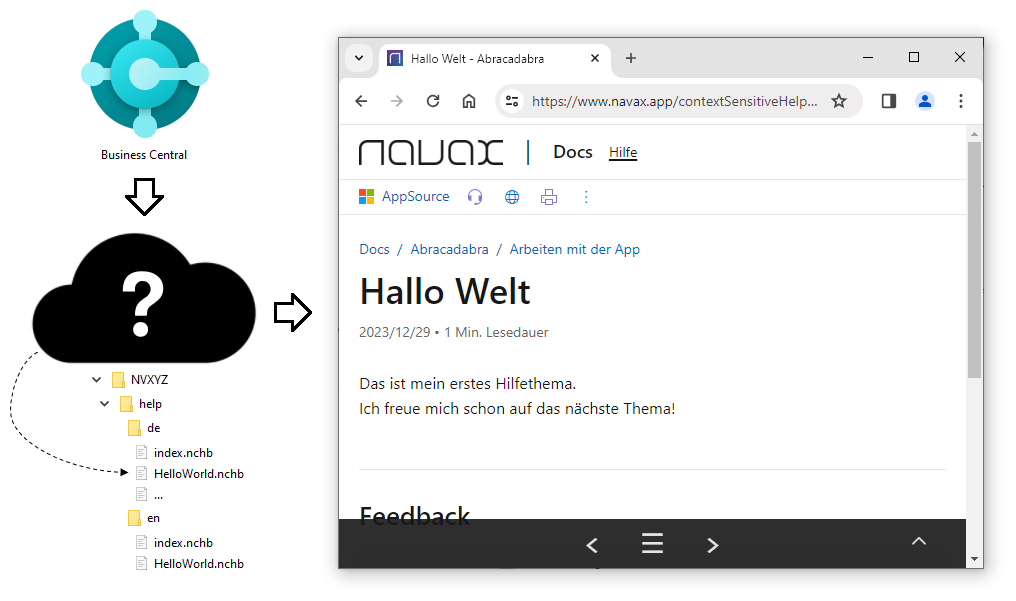
Task: Click the 2023/12/29 date text
Action: coord(395,332)
